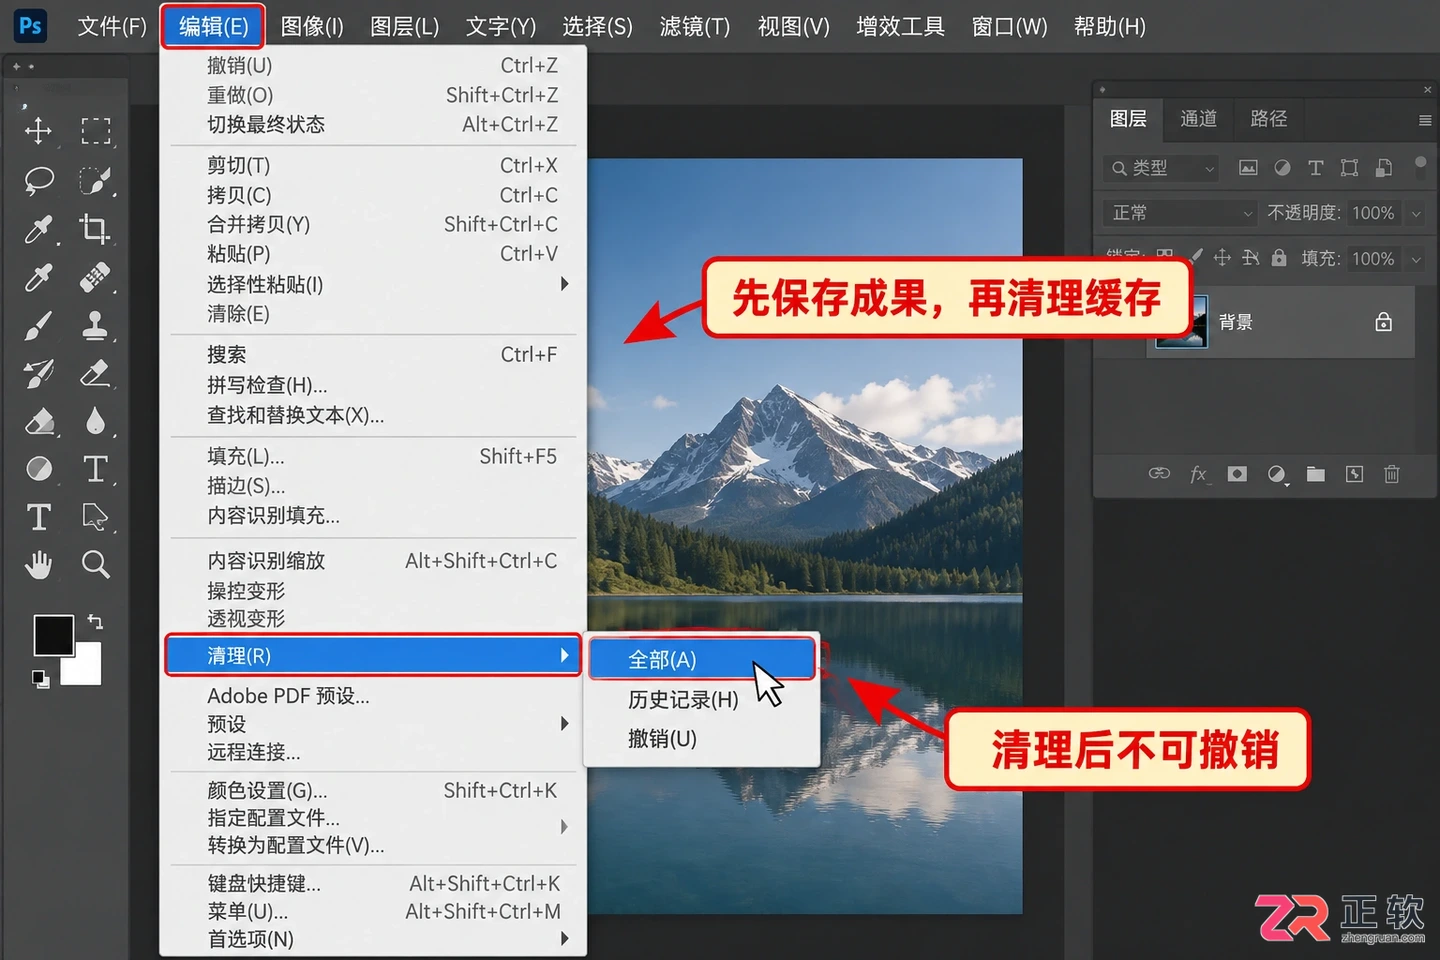Expand the 填充 fill slider arrow

(x=1416, y=259)
